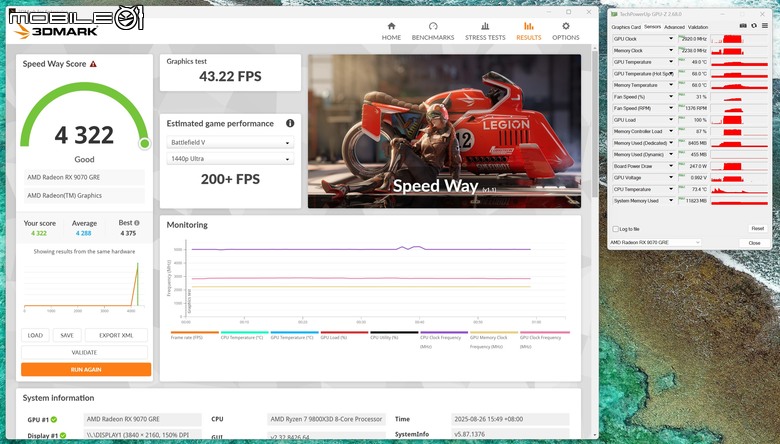Open the GPU Load sensor dropdown
This screenshot has height=444, width=780.
671,120
